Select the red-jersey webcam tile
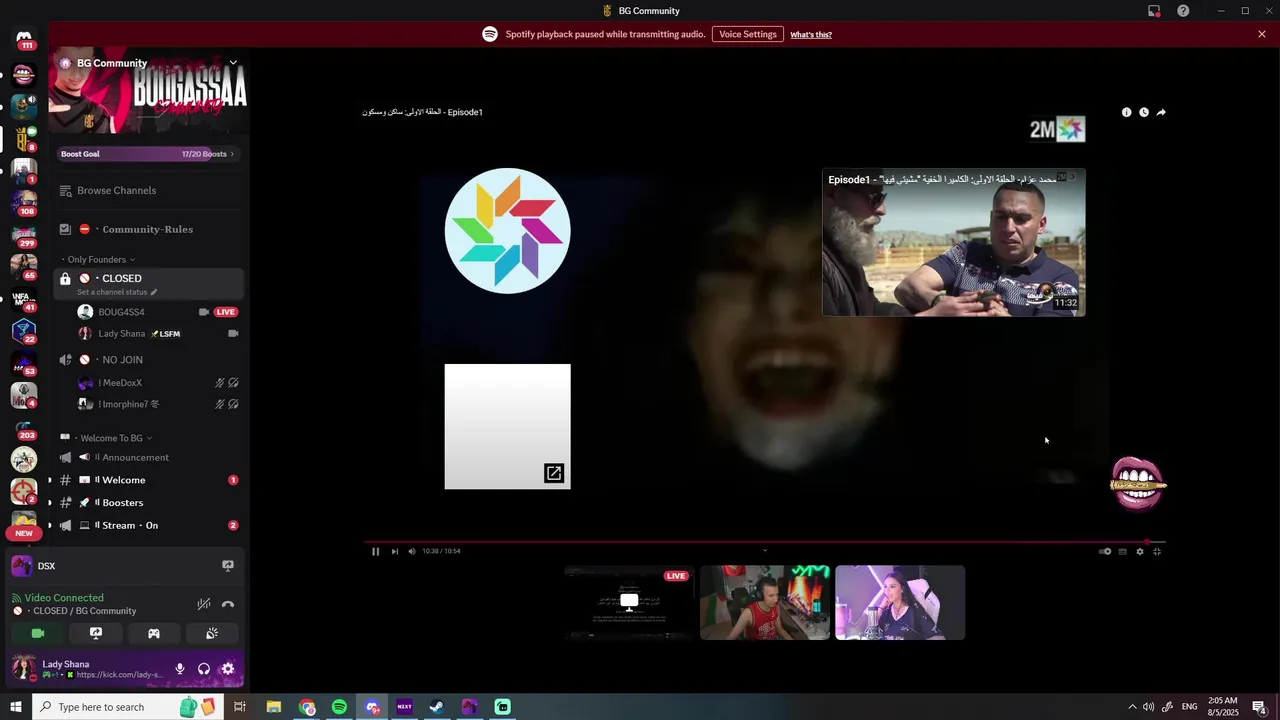 coord(765,602)
